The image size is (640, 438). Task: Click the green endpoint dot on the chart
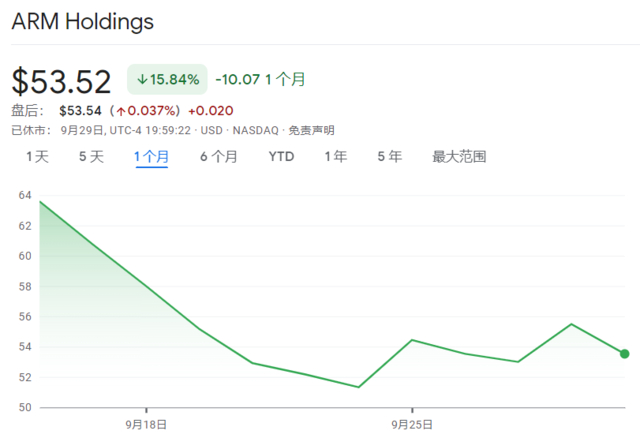coord(624,353)
